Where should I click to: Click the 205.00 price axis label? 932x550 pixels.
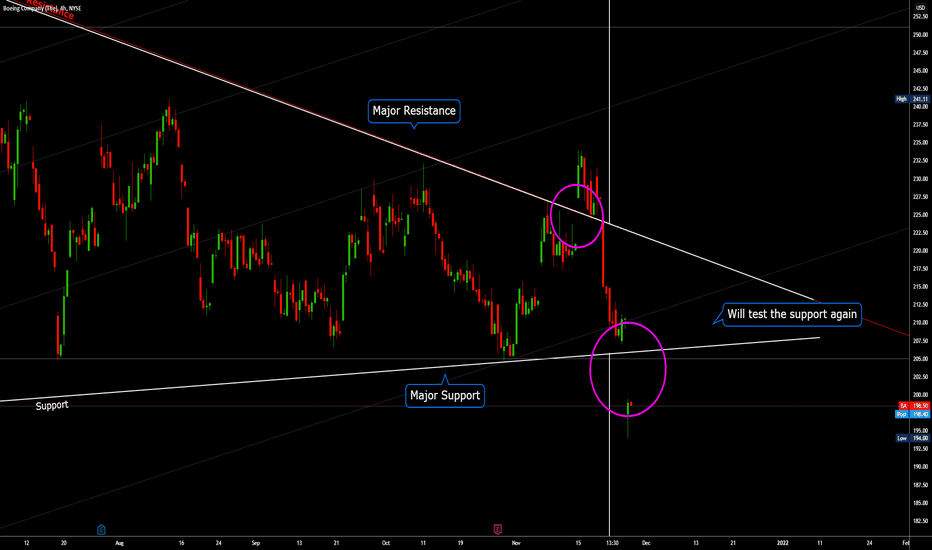pyautogui.click(x=920, y=359)
